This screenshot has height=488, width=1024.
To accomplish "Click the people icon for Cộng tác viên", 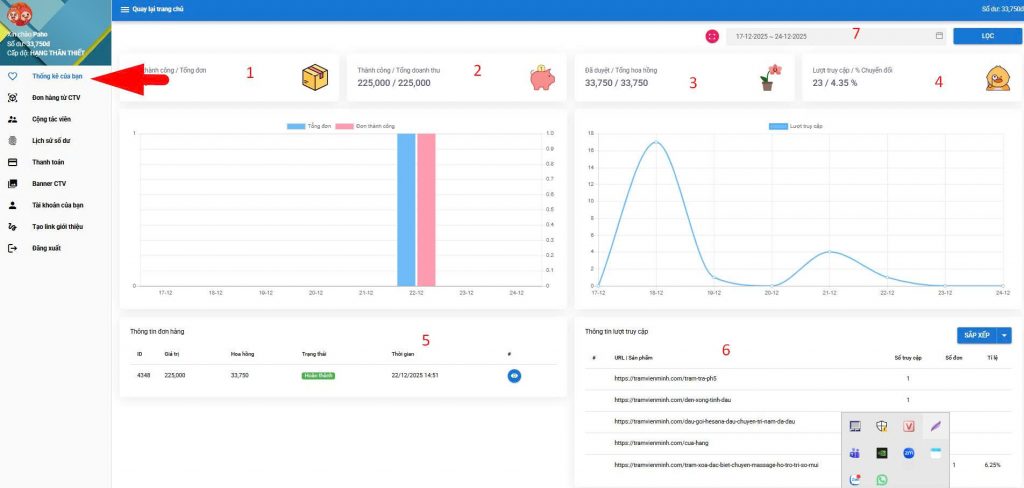I will tap(12, 119).
